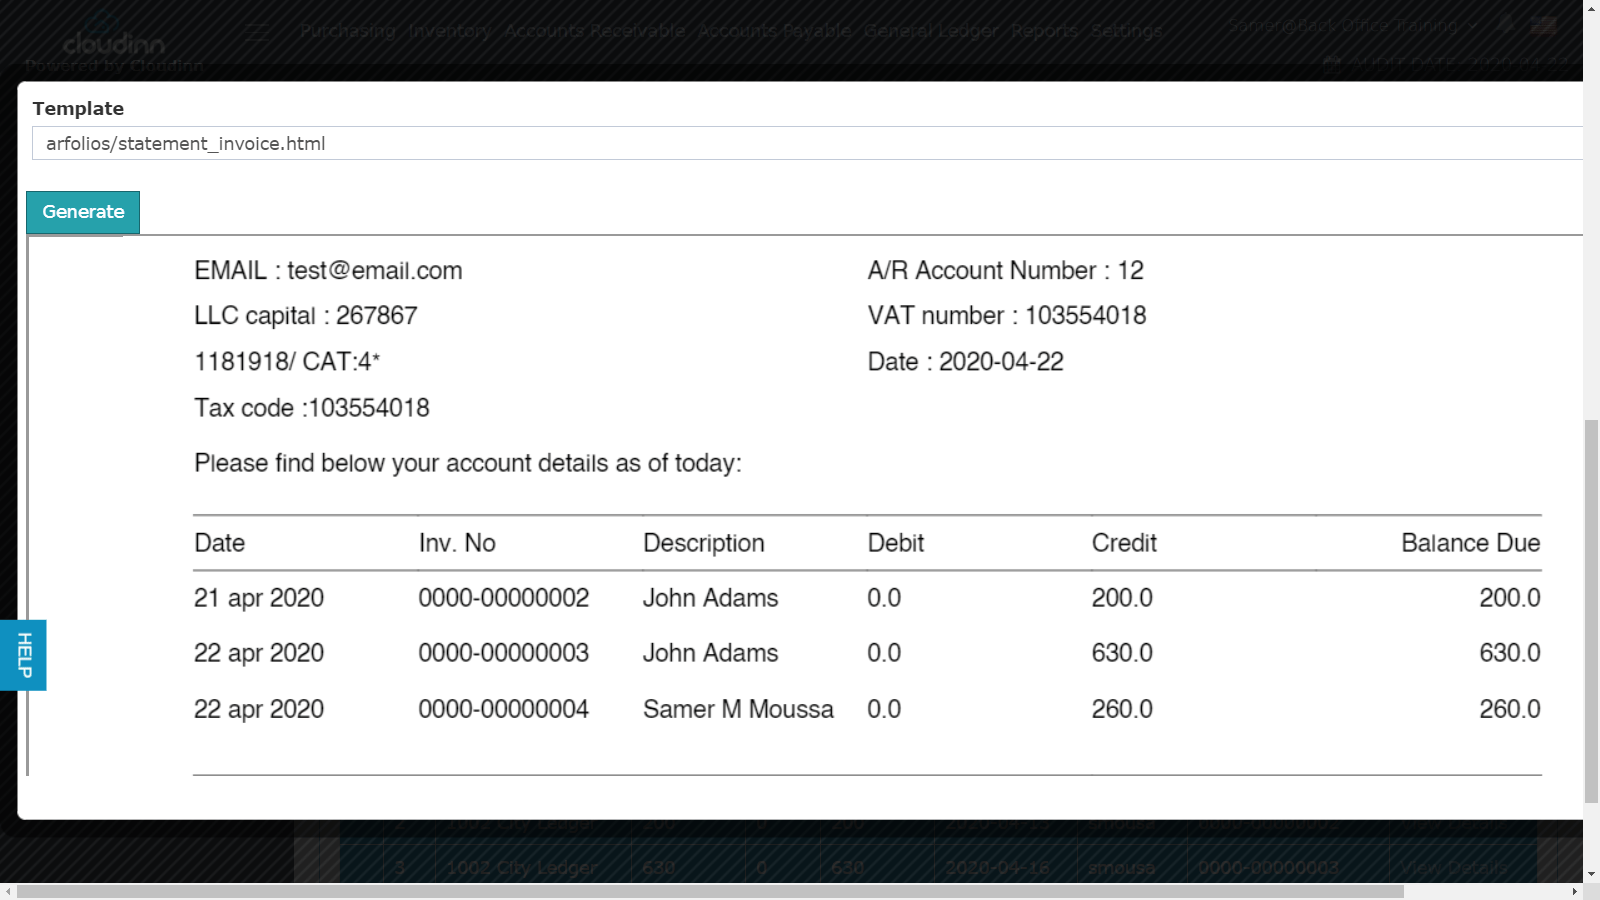Click 'Please find below your account details' text
This screenshot has width=1600, height=900.
pos(467,463)
